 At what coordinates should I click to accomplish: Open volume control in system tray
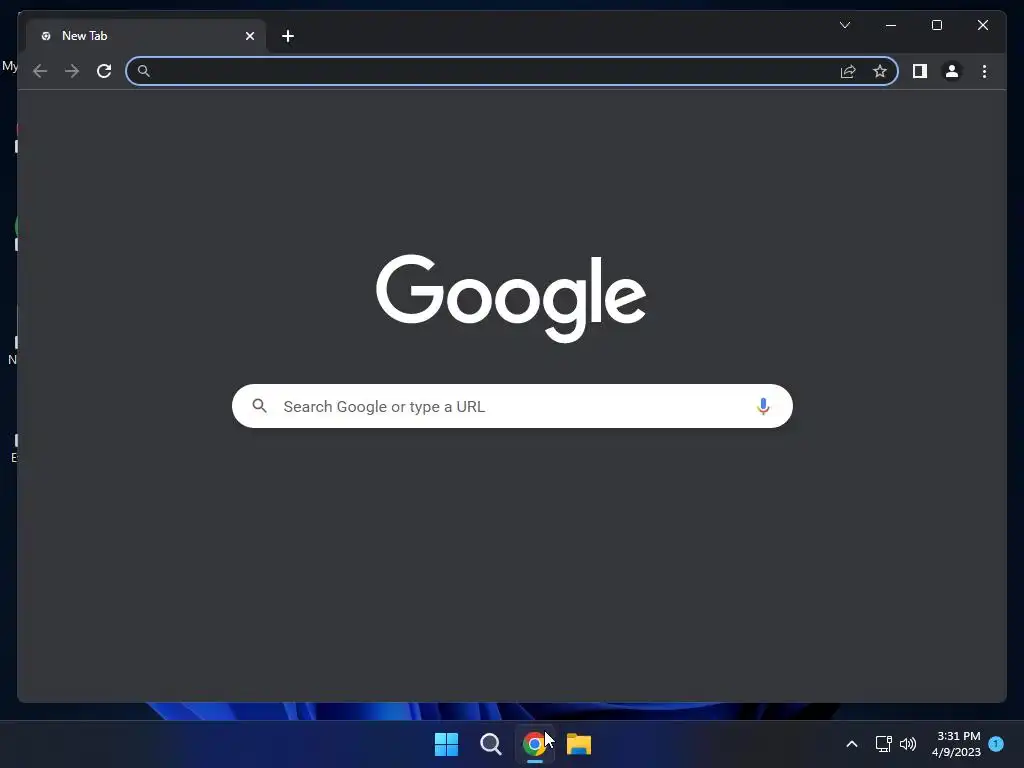pyautogui.click(x=908, y=744)
